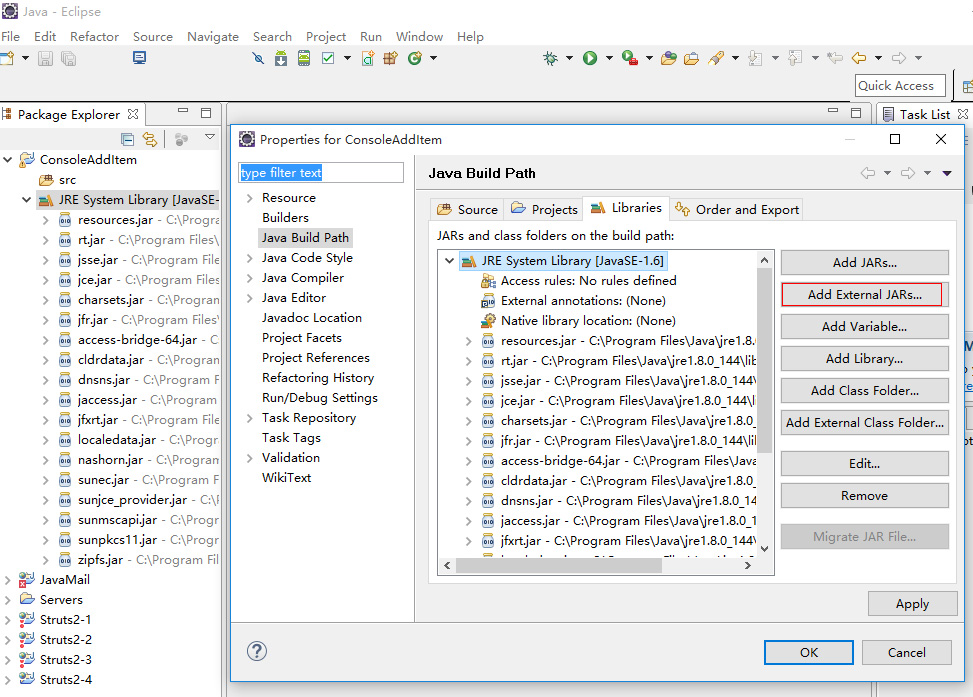Open the Refactor menu
The height and width of the screenshot is (697, 973).
click(x=94, y=37)
